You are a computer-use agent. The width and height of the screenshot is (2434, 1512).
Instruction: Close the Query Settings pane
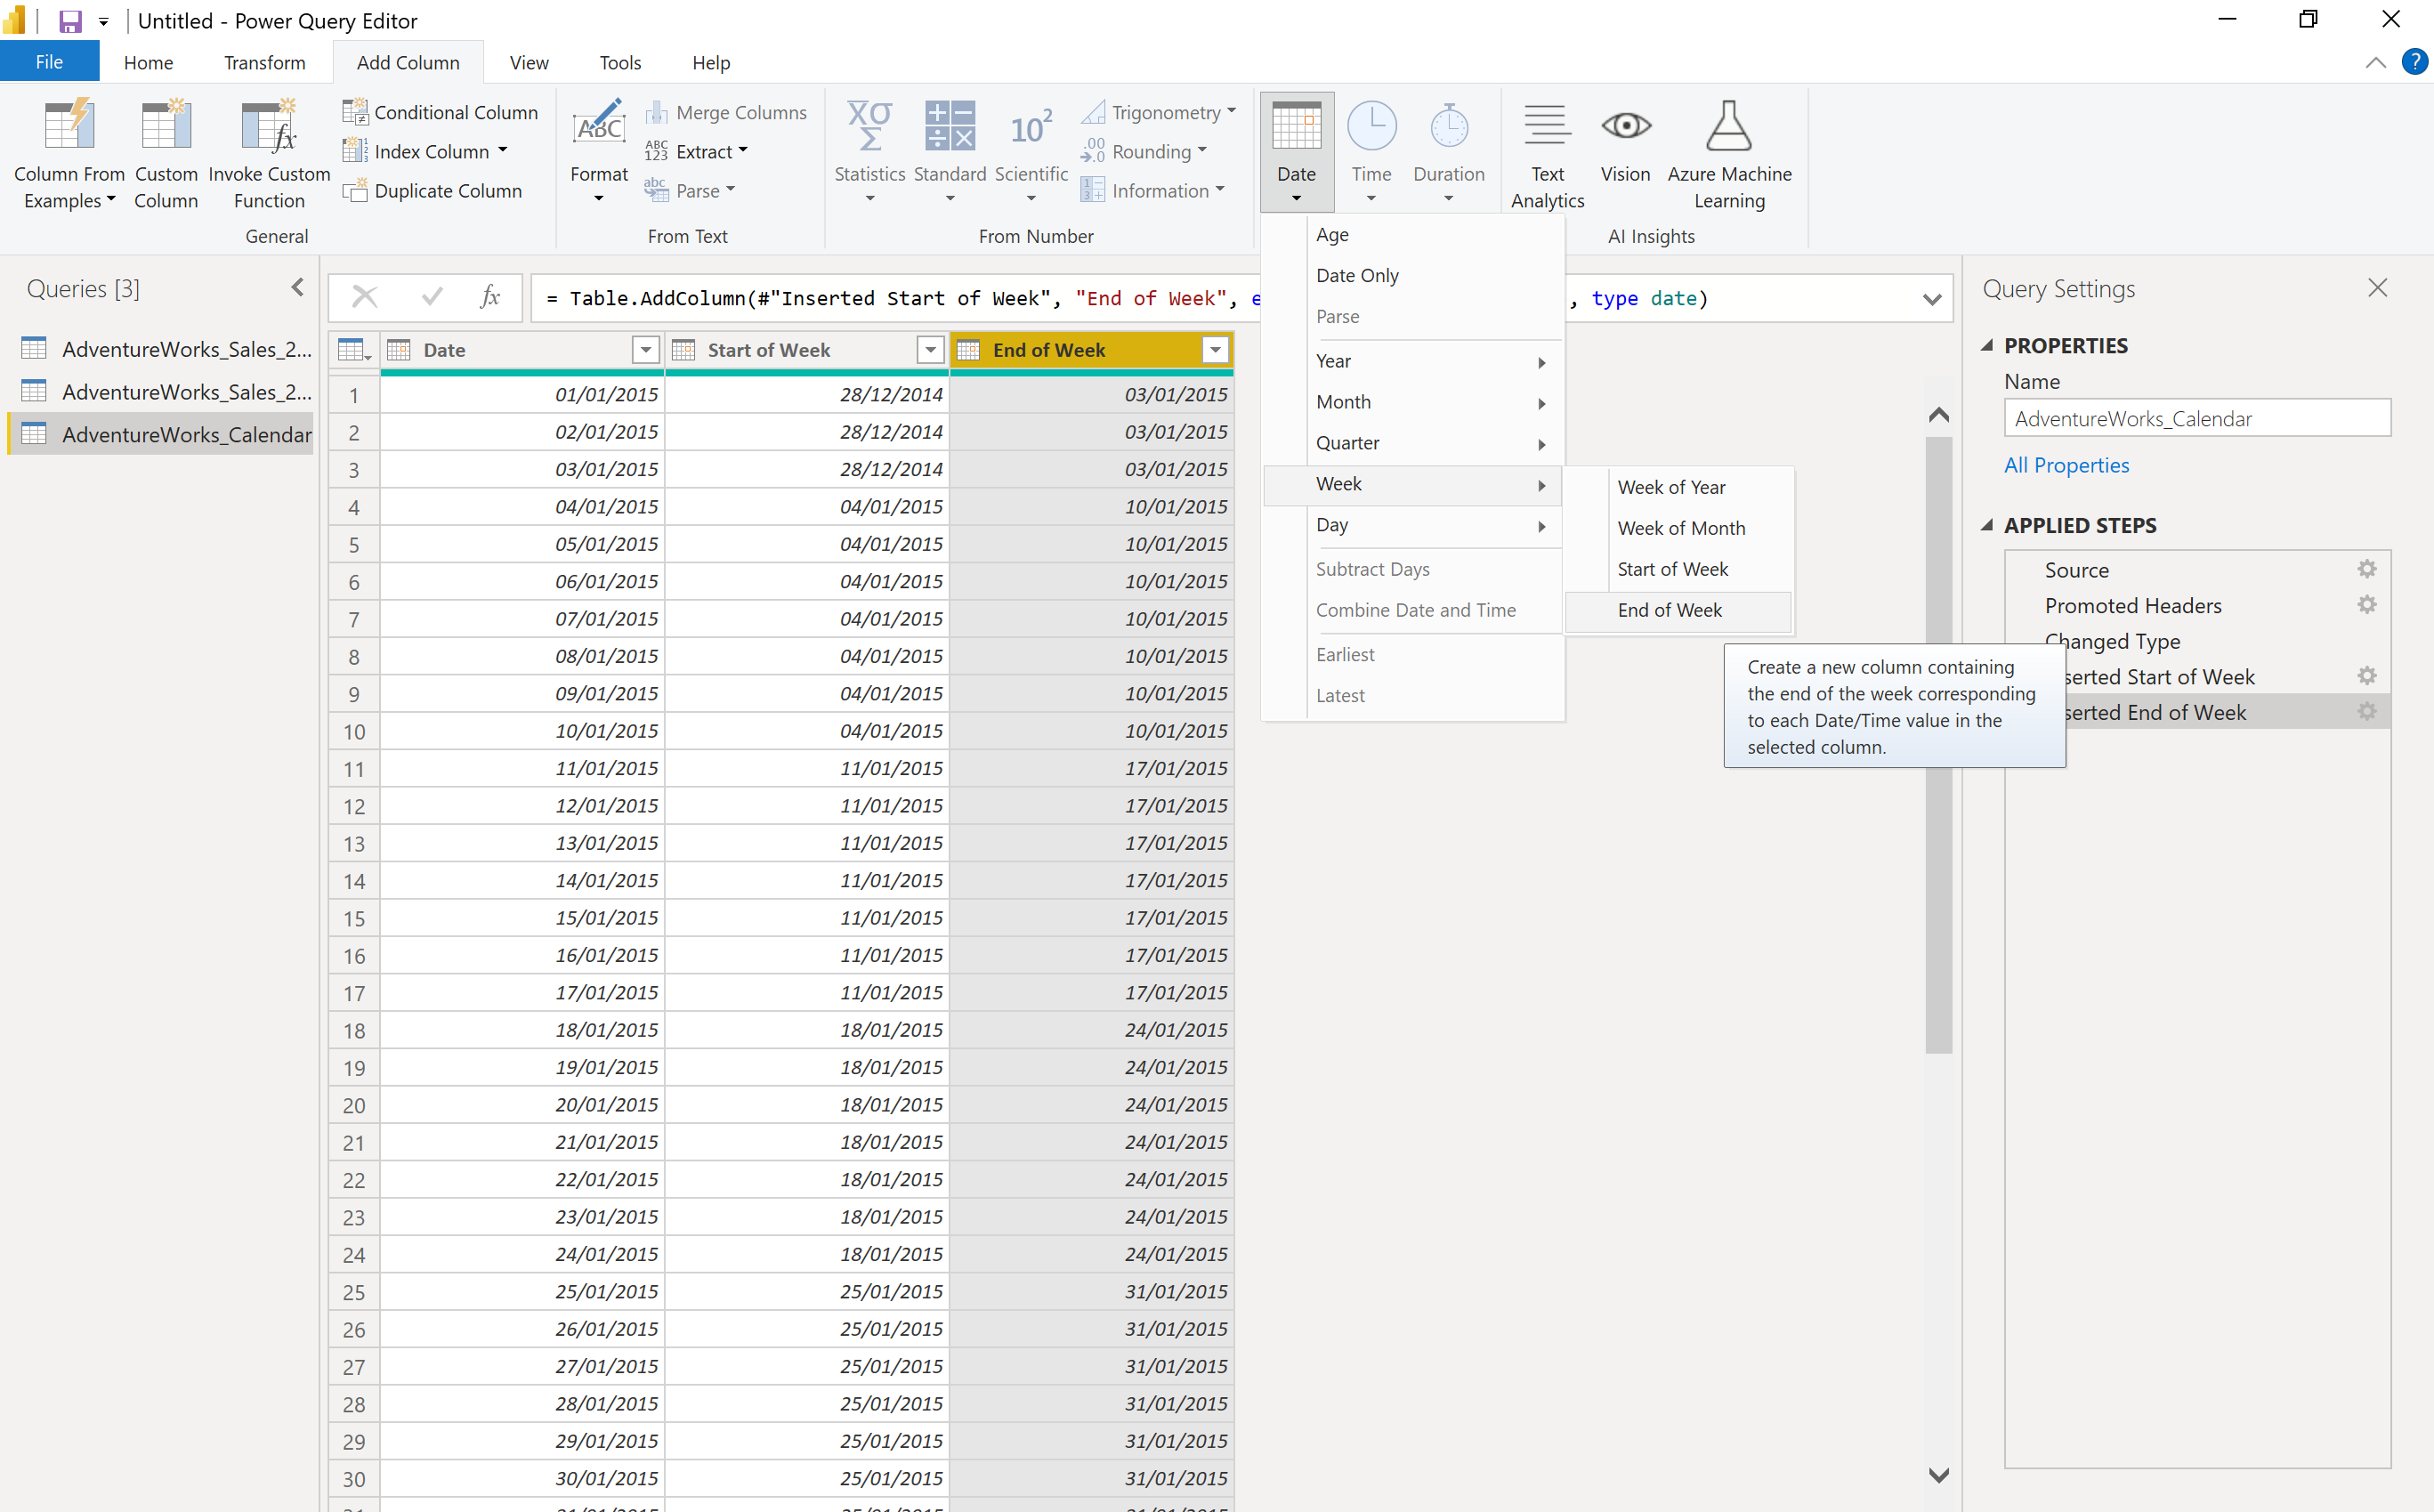click(x=2378, y=288)
